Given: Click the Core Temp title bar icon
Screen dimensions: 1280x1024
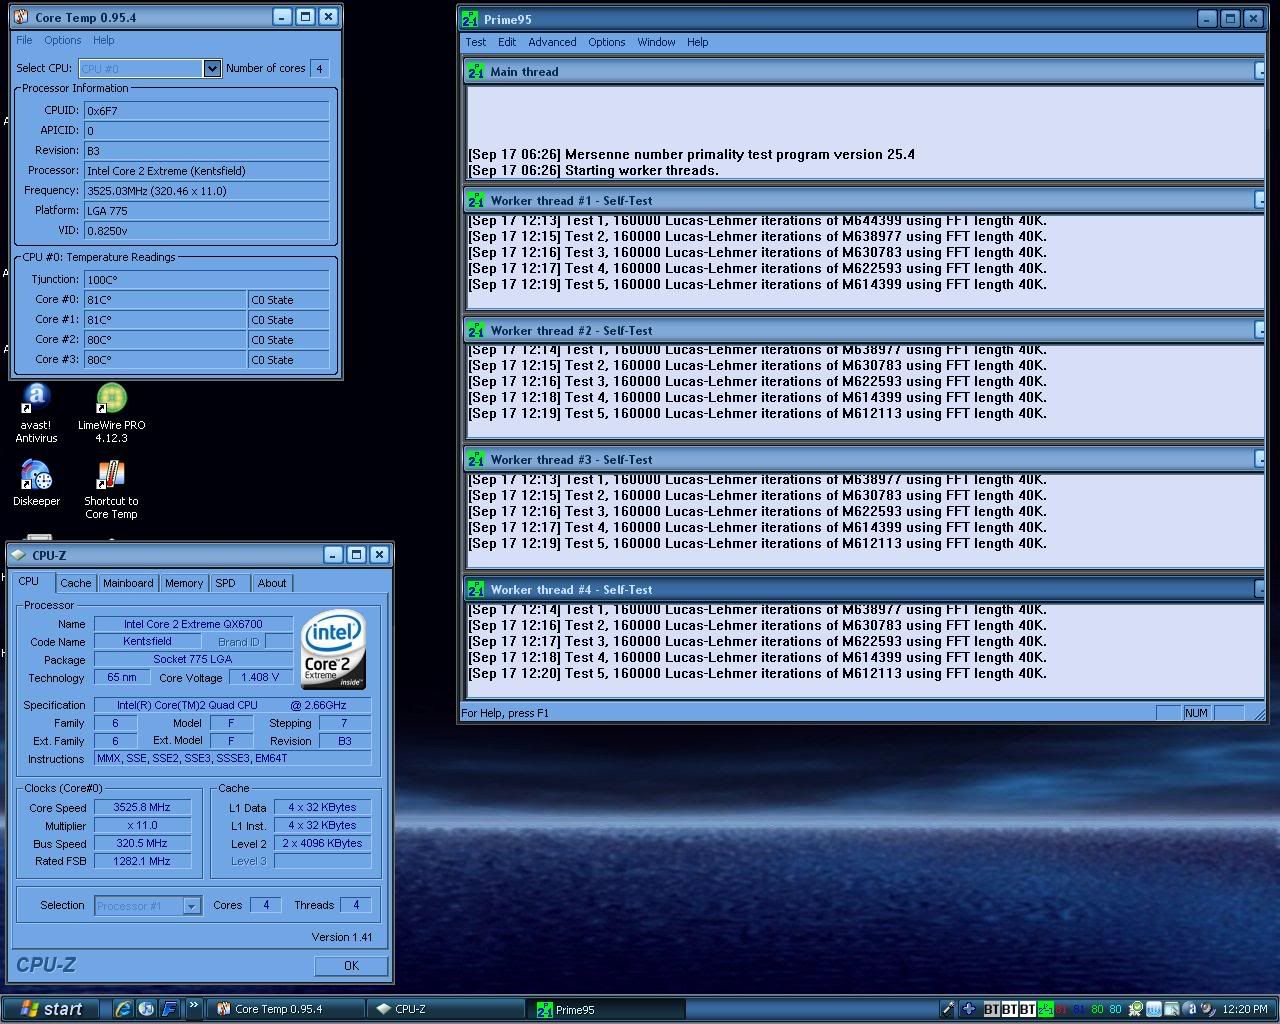Looking at the screenshot, I should pyautogui.click(x=22, y=17).
